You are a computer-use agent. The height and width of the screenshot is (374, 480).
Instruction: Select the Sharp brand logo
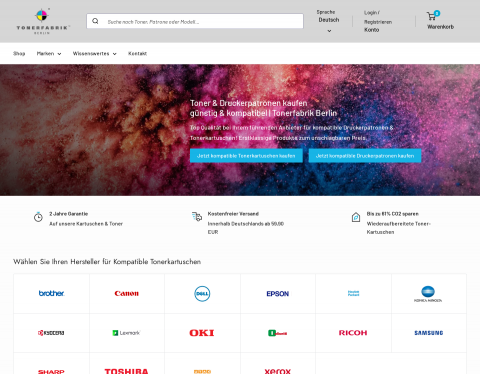coord(51,371)
